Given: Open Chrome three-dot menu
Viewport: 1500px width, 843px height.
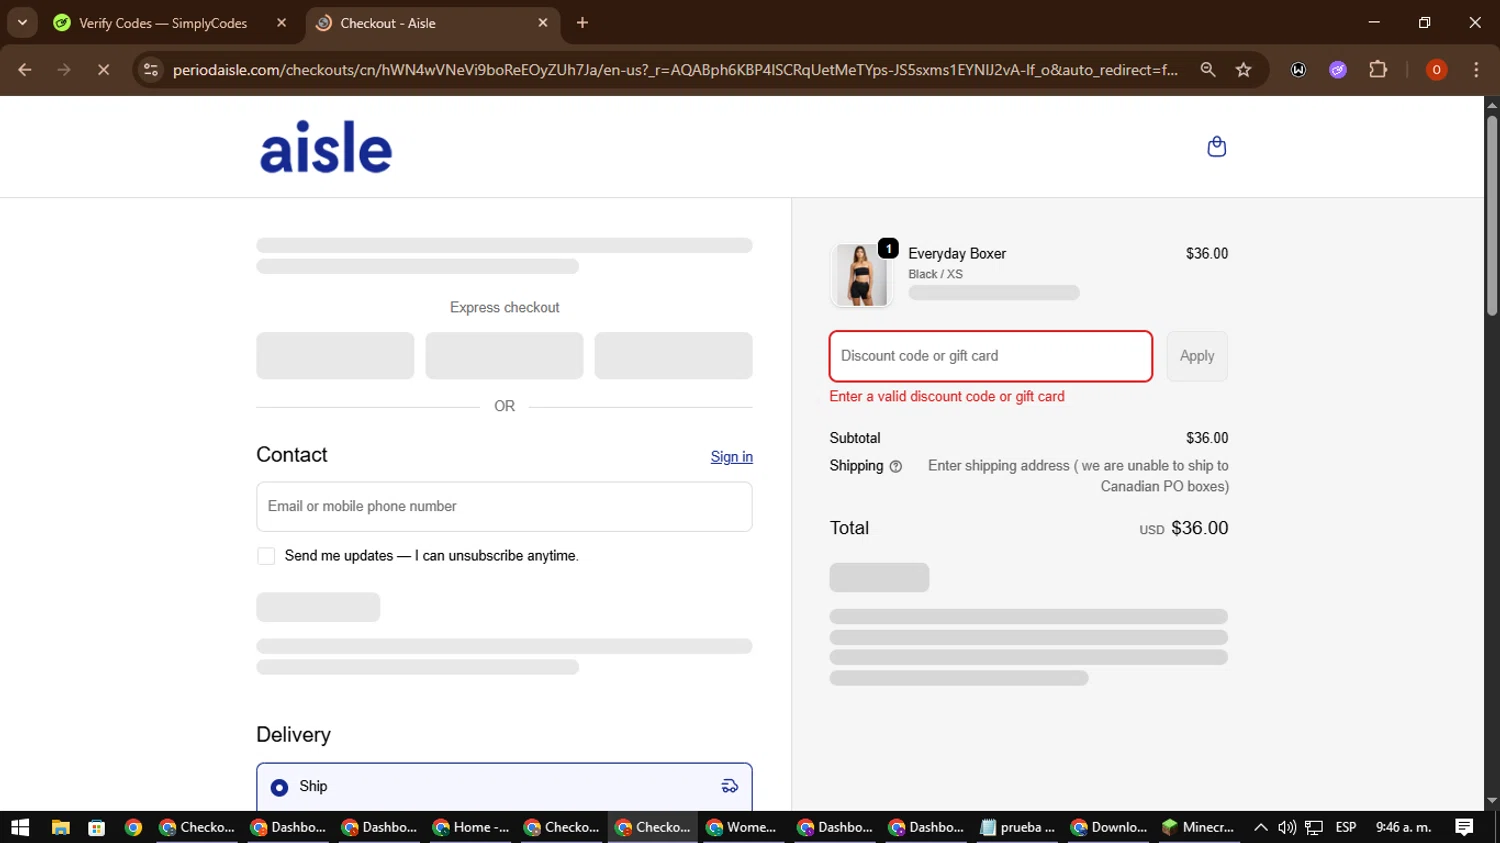Looking at the screenshot, I should (x=1476, y=70).
